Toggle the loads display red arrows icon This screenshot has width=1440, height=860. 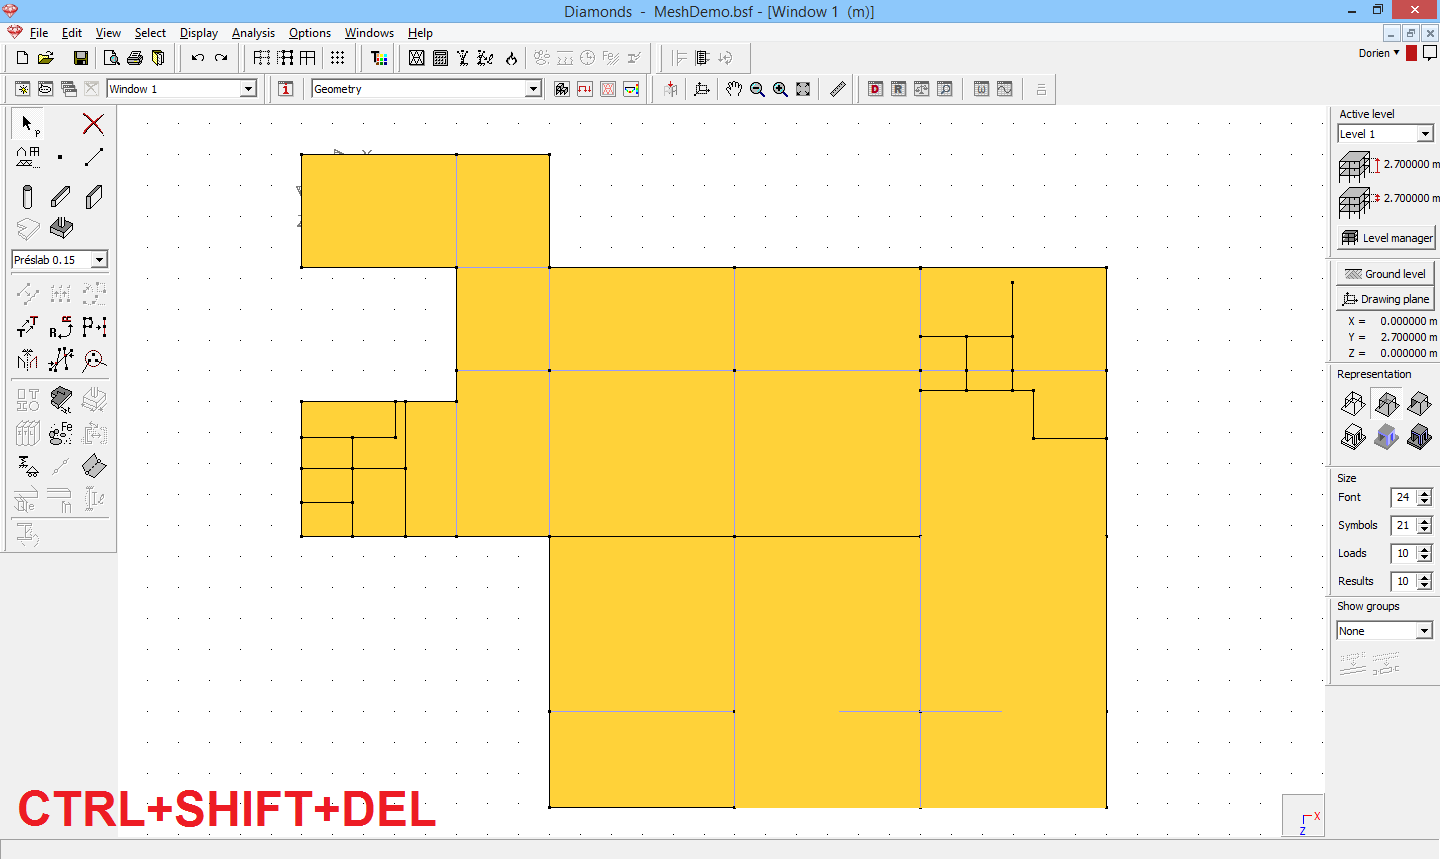585,89
